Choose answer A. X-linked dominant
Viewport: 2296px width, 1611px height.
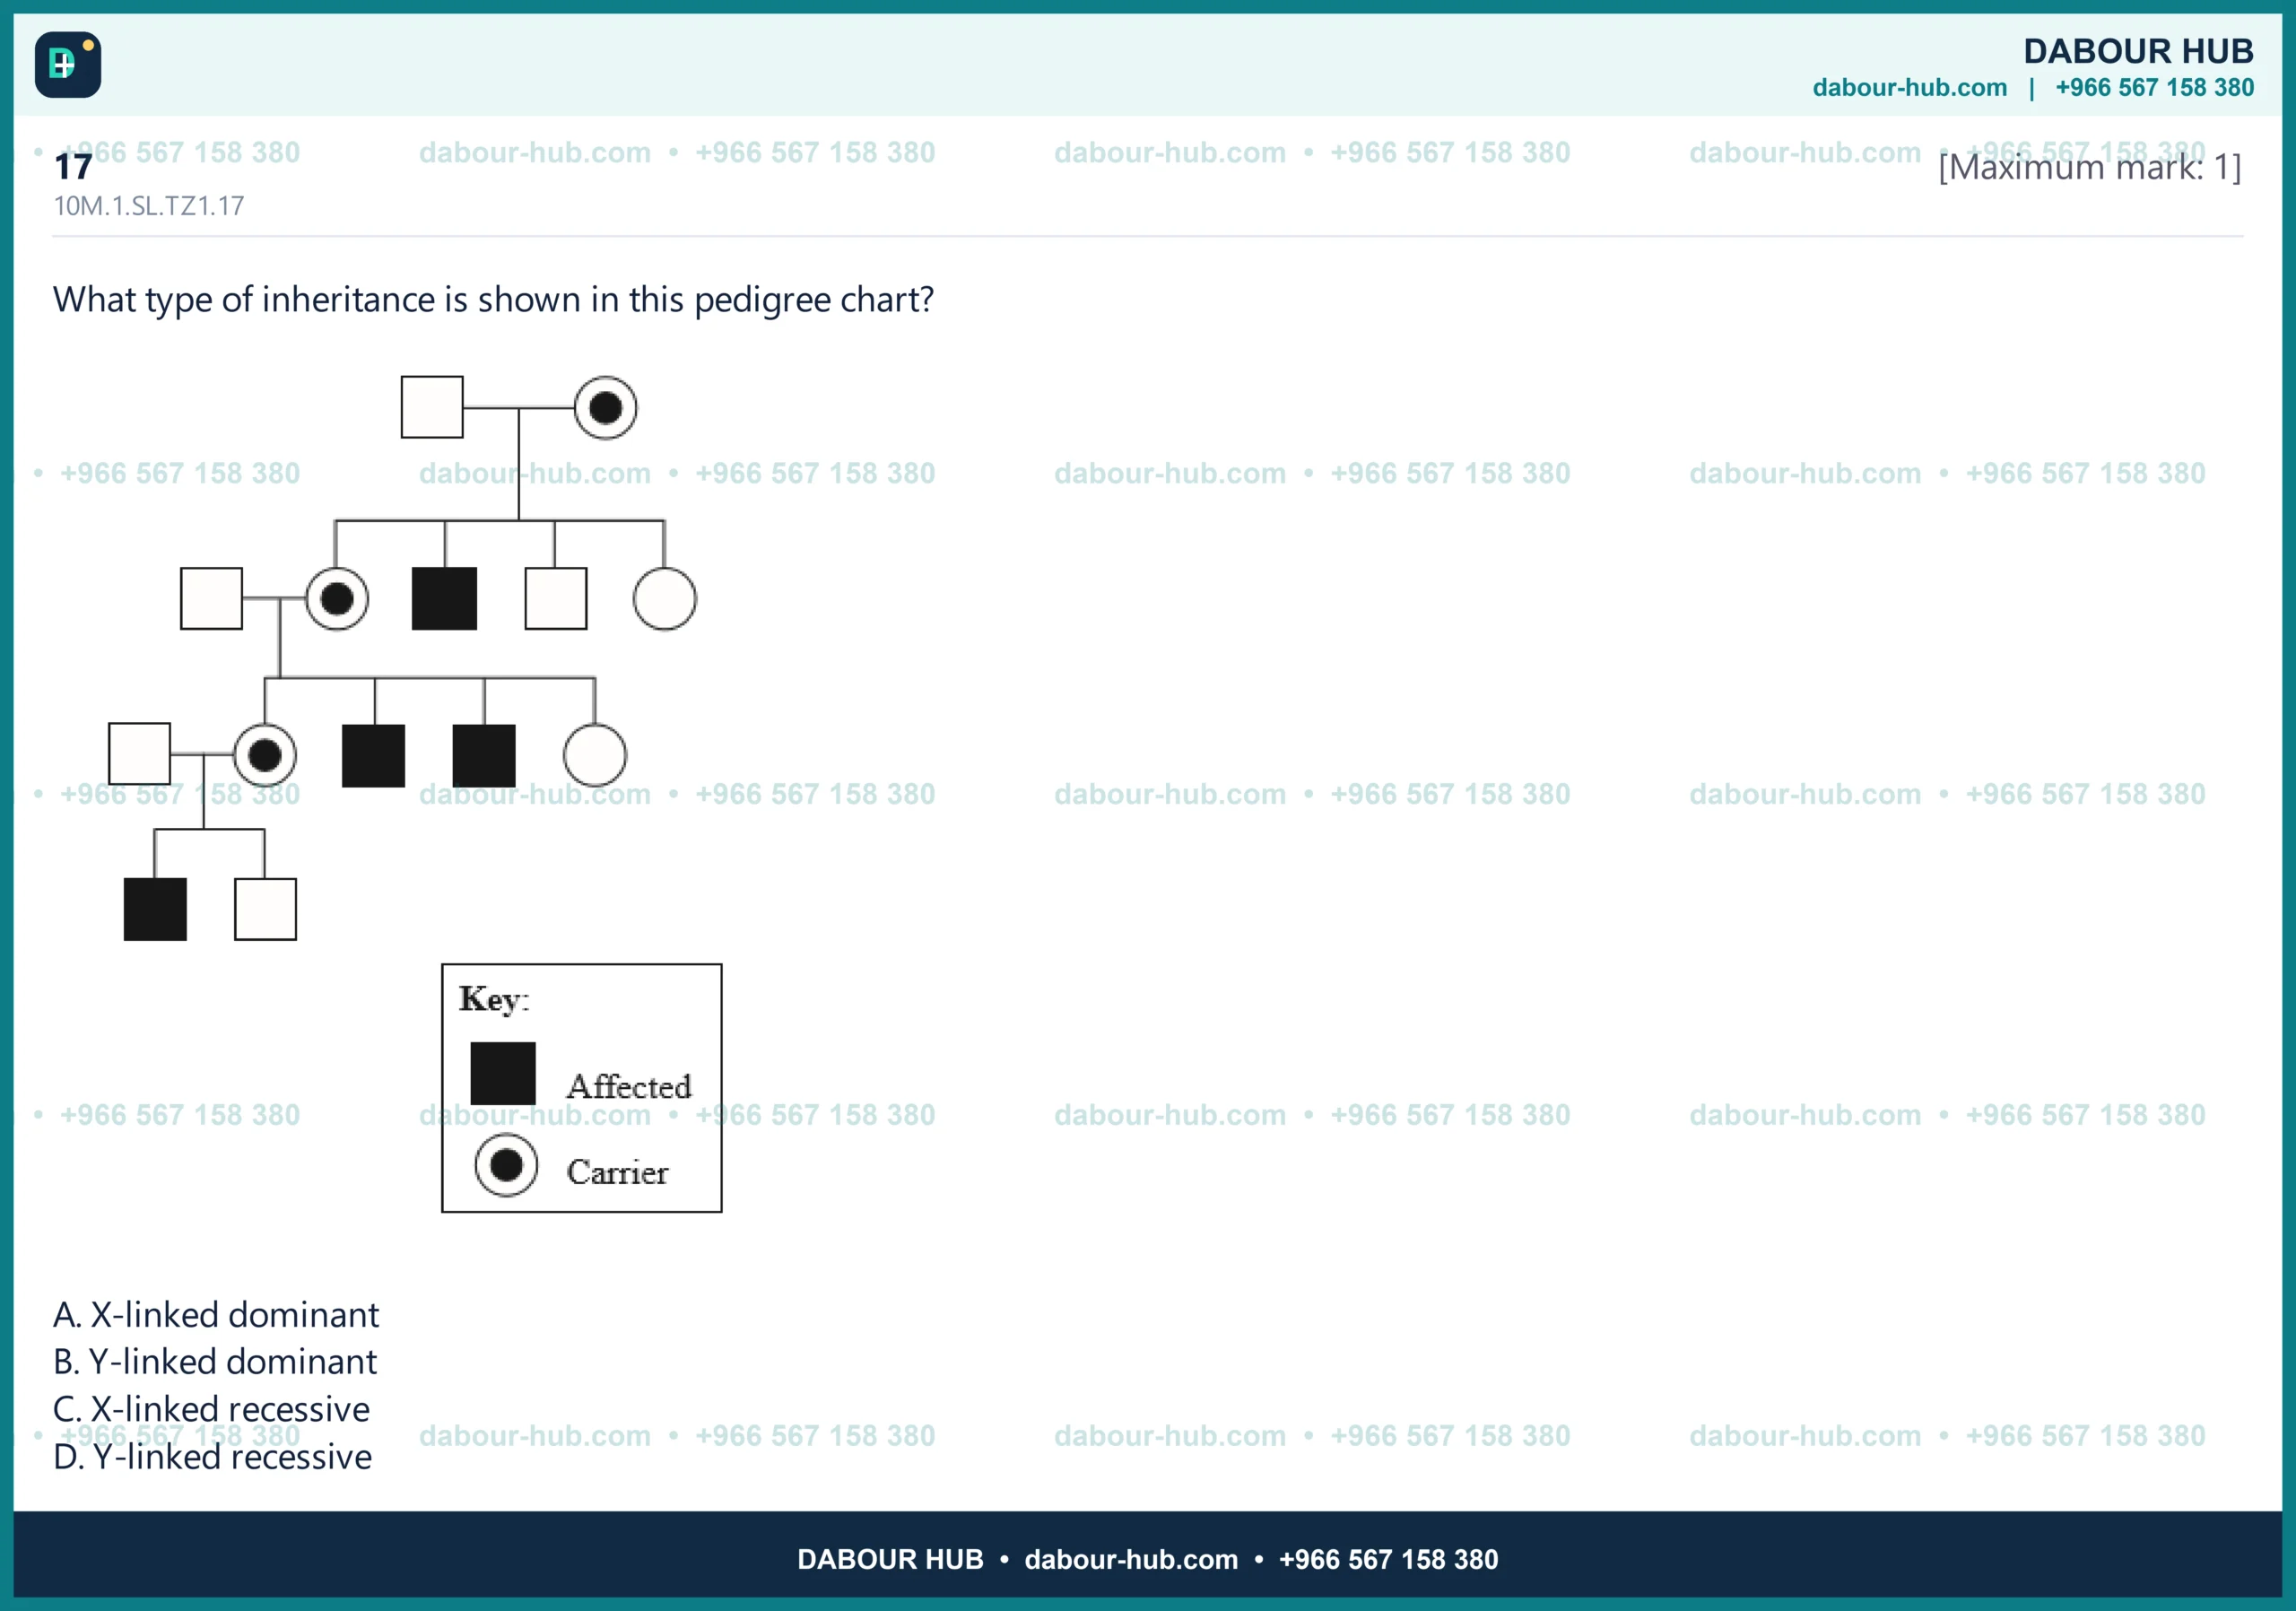point(216,1314)
